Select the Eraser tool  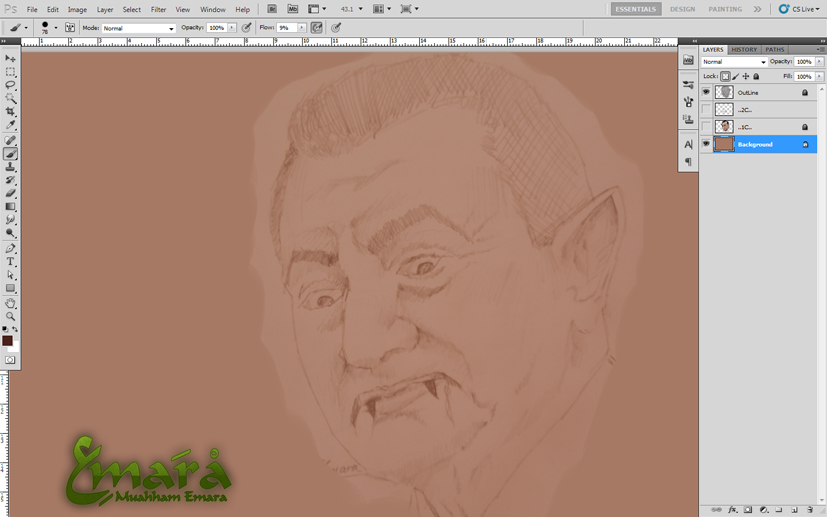pyautogui.click(x=10, y=193)
